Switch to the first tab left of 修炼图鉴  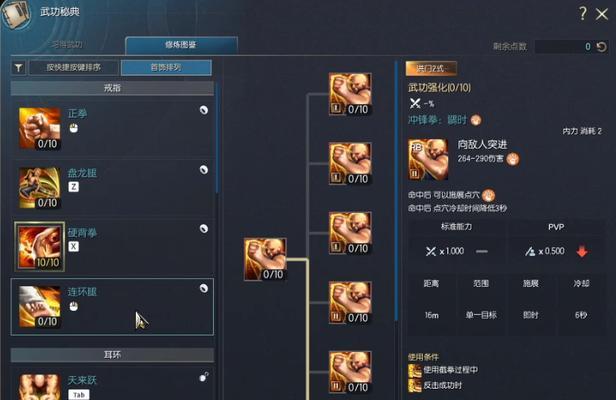[x=67, y=44]
